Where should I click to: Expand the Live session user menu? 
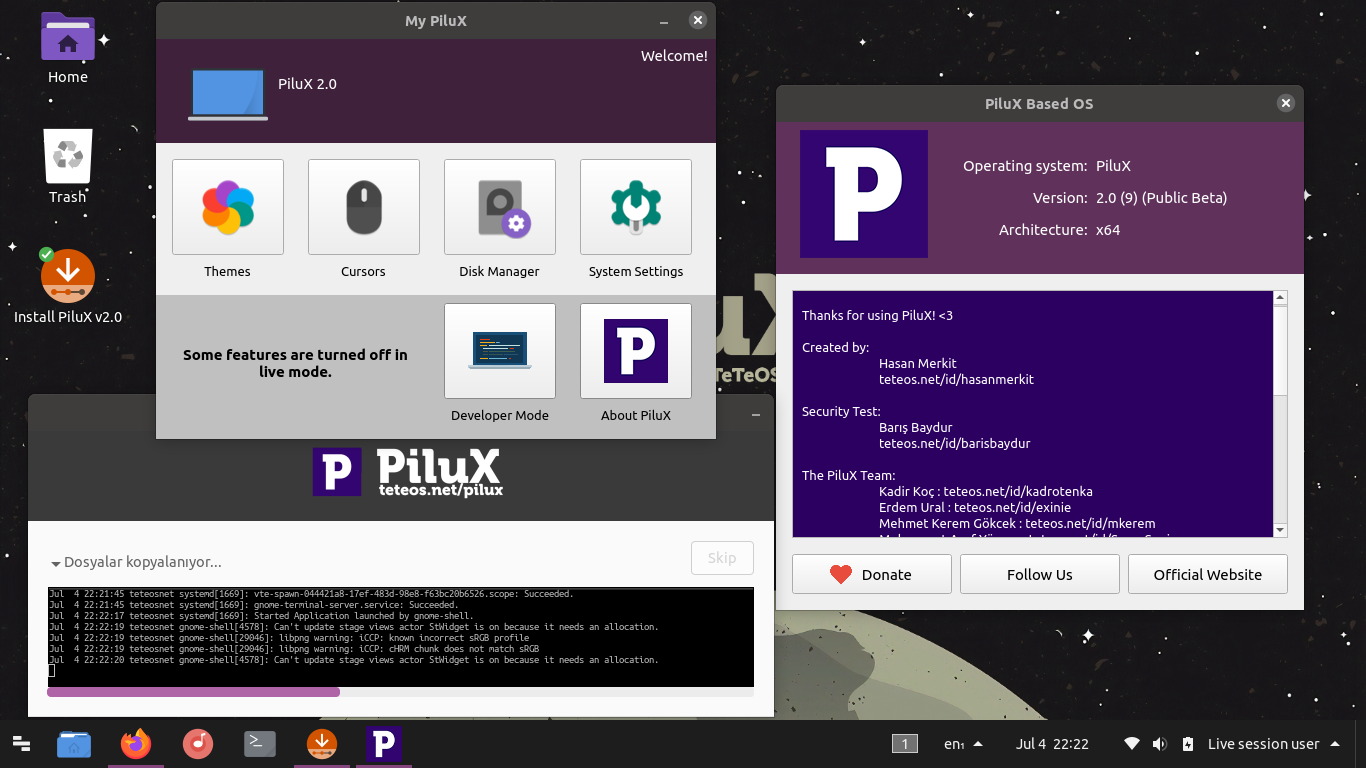tap(1273, 744)
